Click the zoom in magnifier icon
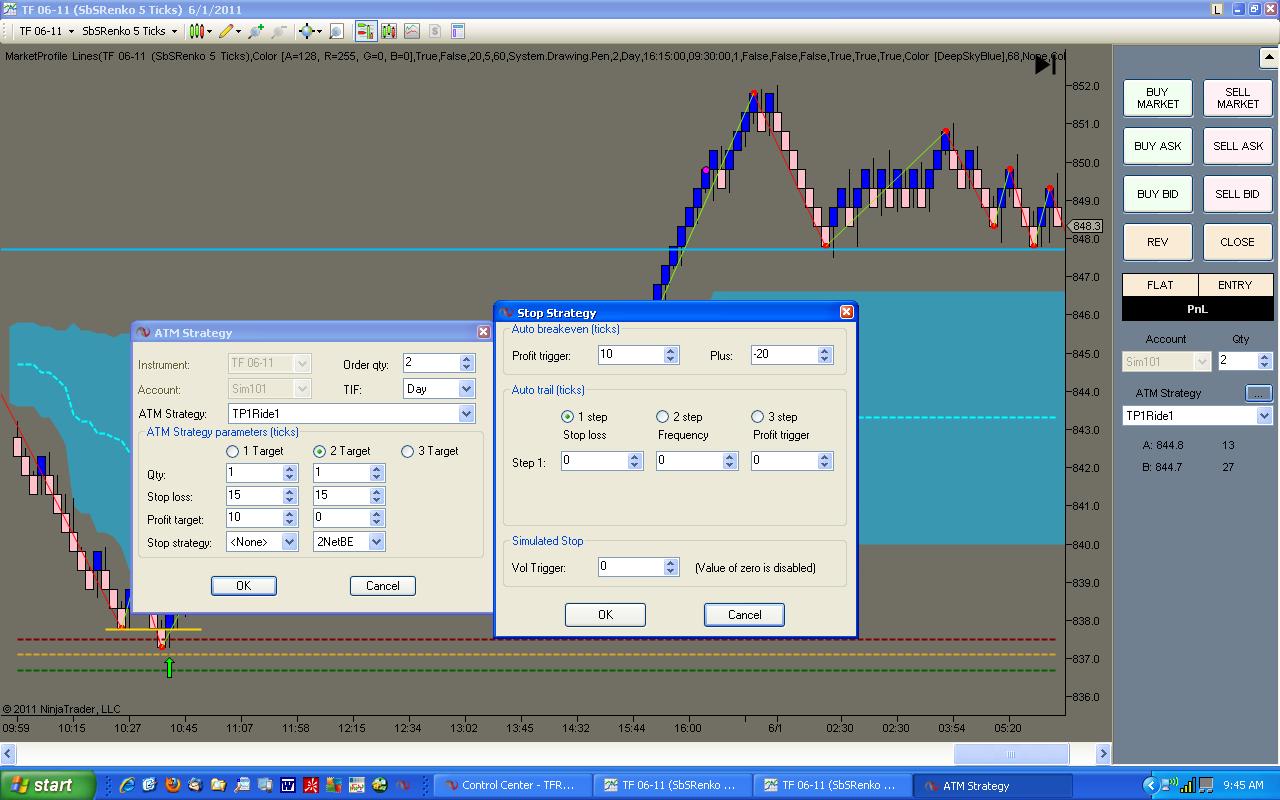 coord(257,31)
